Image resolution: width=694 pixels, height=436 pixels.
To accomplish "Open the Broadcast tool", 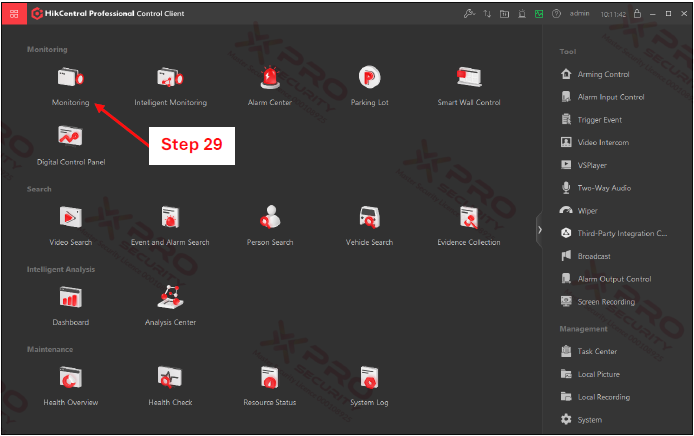I will [x=586, y=256].
